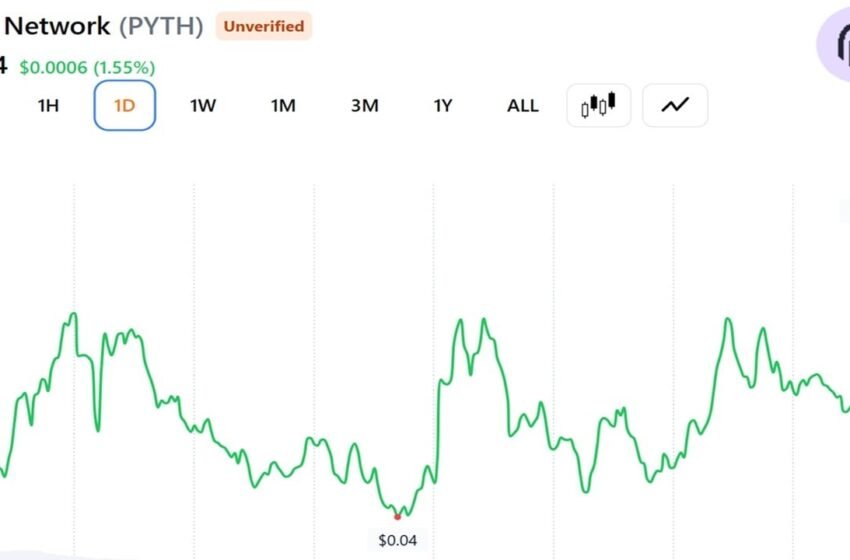This screenshot has height=560, width=850.
Task: Select the ALL time range
Action: coord(523,105)
